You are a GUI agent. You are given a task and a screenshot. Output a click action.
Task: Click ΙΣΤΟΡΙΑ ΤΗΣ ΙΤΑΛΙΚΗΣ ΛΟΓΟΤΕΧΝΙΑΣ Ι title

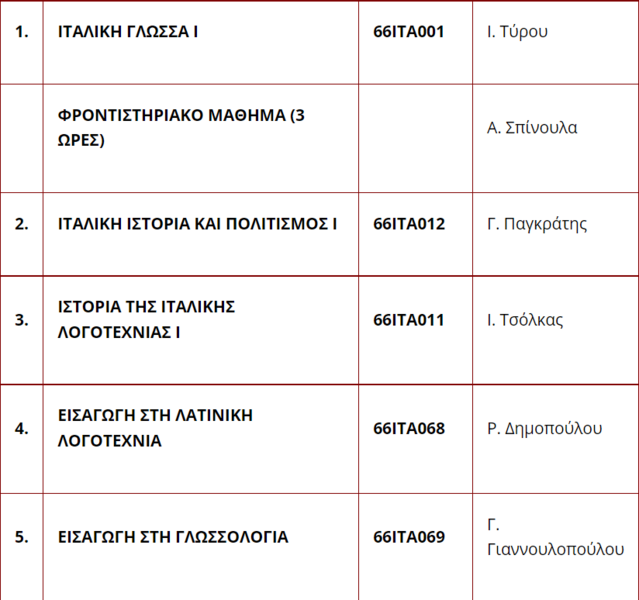pos(146,320)
